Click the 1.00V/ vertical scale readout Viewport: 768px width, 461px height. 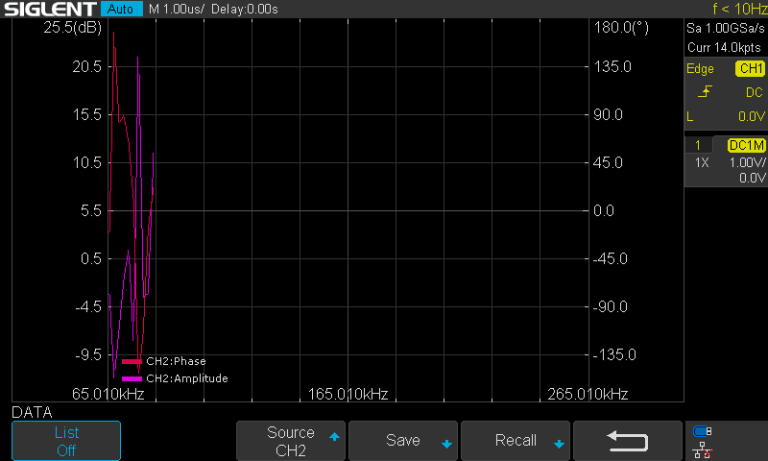tap(746, 162)
